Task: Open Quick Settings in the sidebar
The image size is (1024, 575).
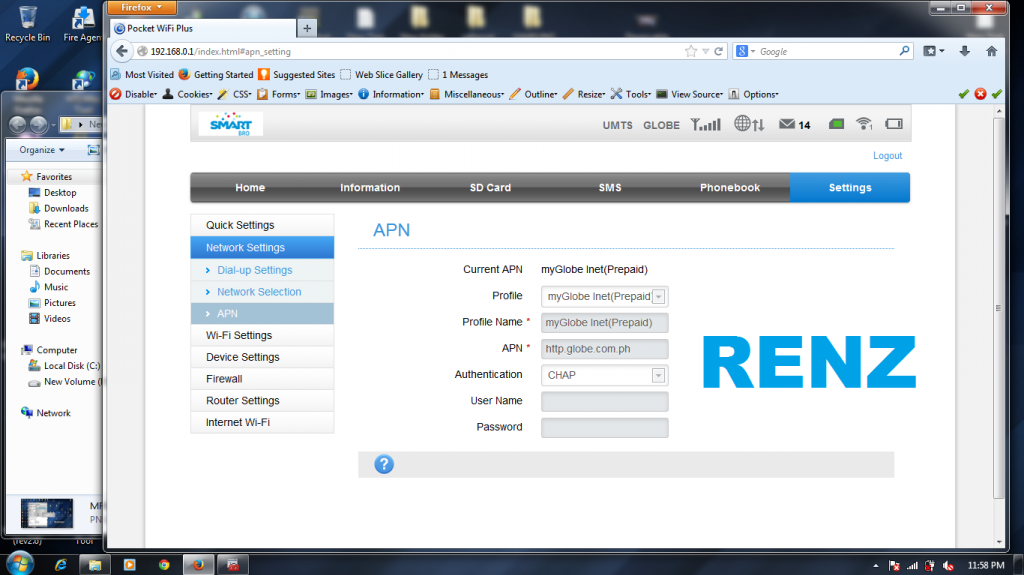Action: pyautogui.click(x=262, y=225)
